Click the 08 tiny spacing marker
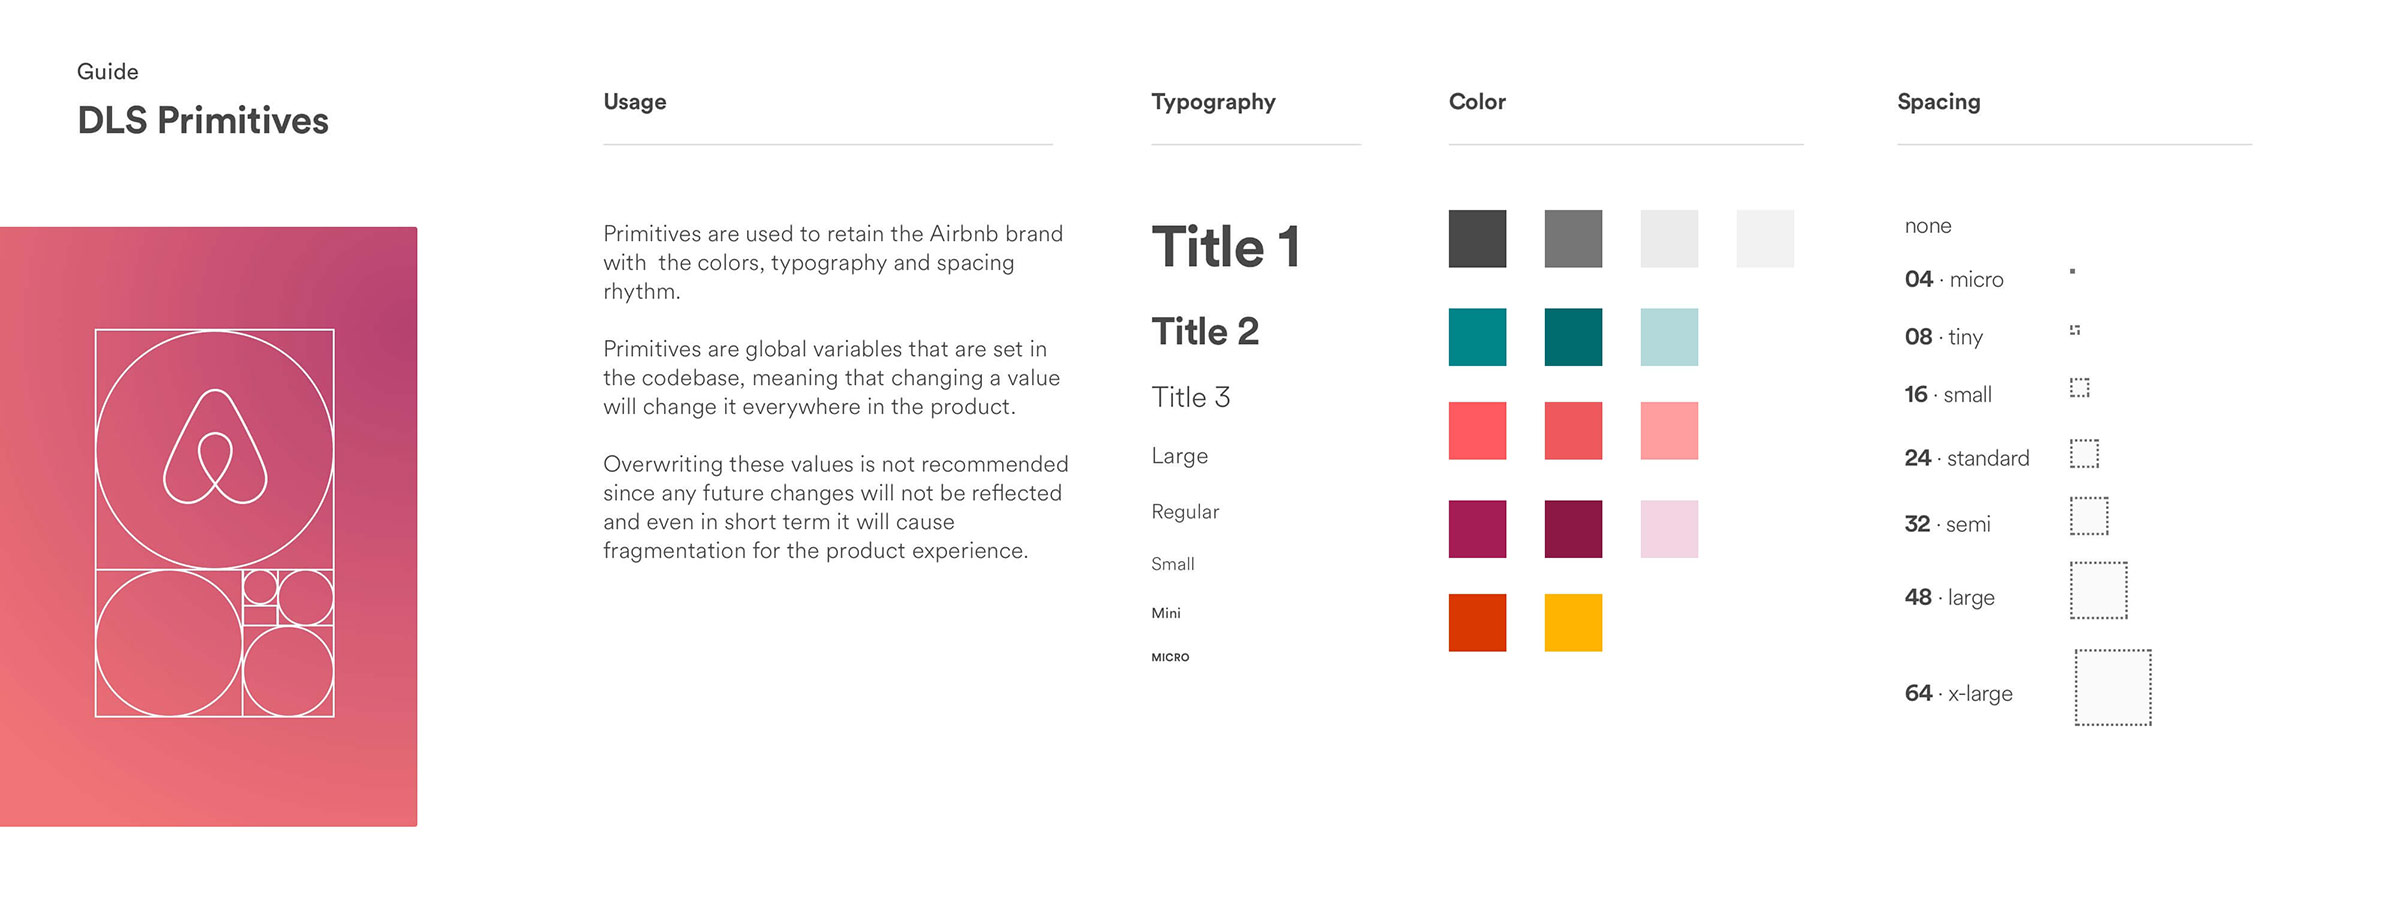This screenshot has width=2400, height=921. 2075,330
